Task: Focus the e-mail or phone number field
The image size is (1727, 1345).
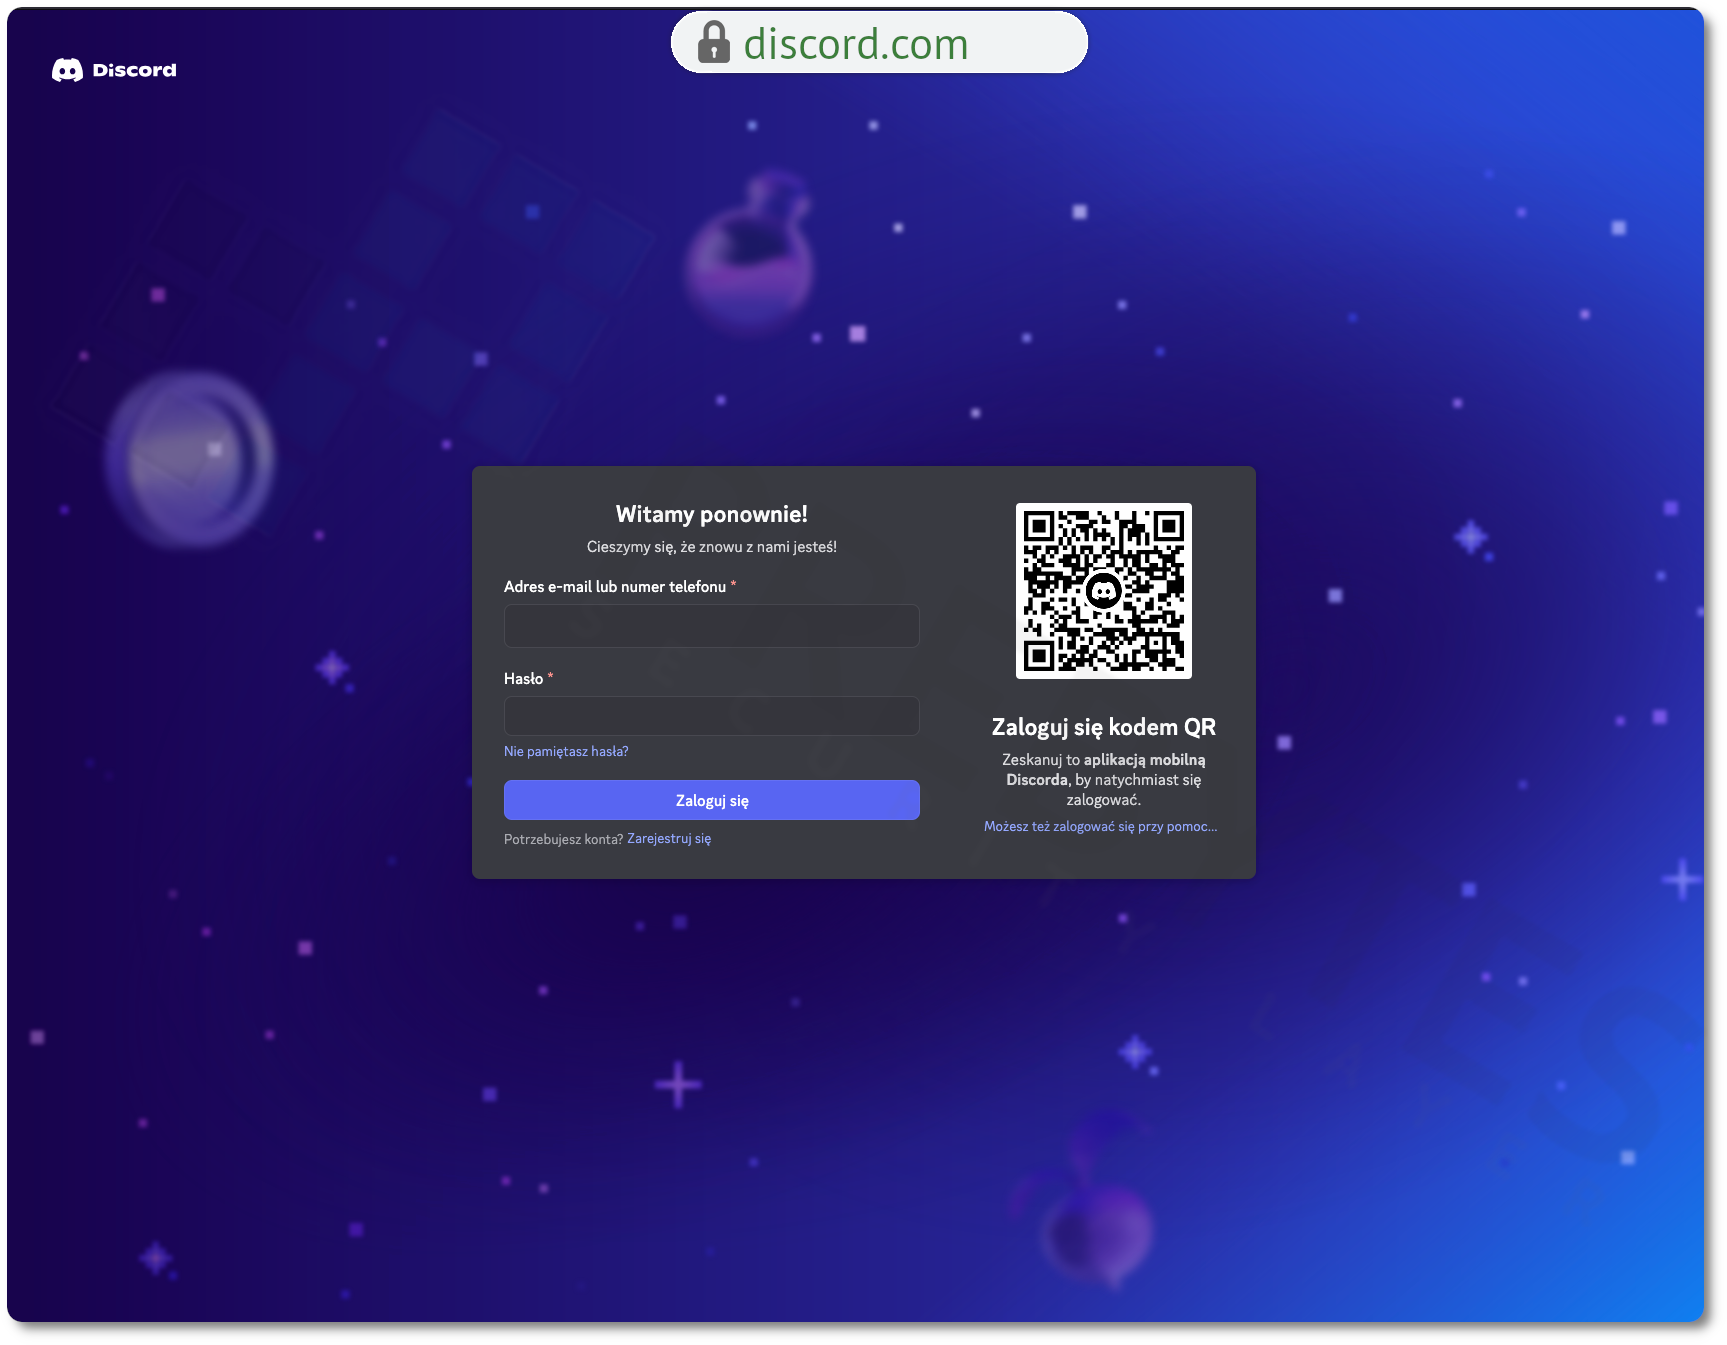Action: pos(711,626)
